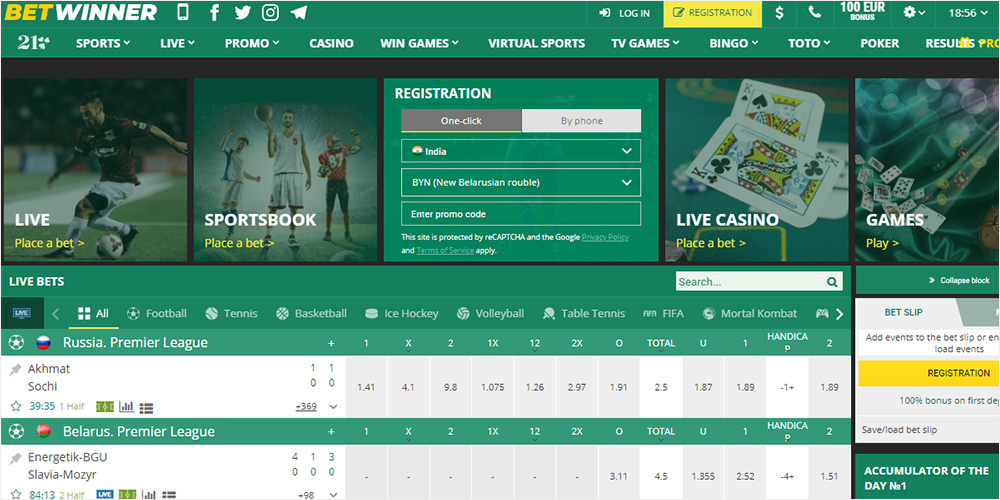Switch to By phone registration tab
1000x500 pixels.
point(582,121)
